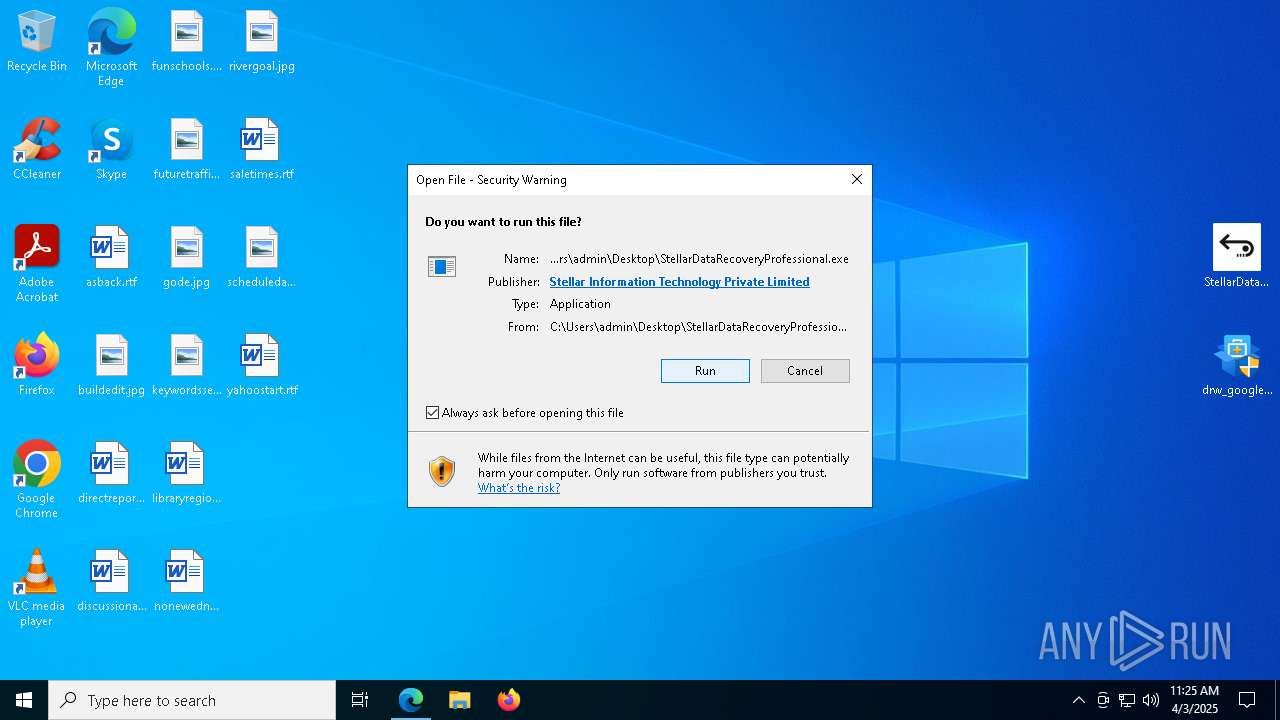Click the file name path text in dialog

coord(699,259)
